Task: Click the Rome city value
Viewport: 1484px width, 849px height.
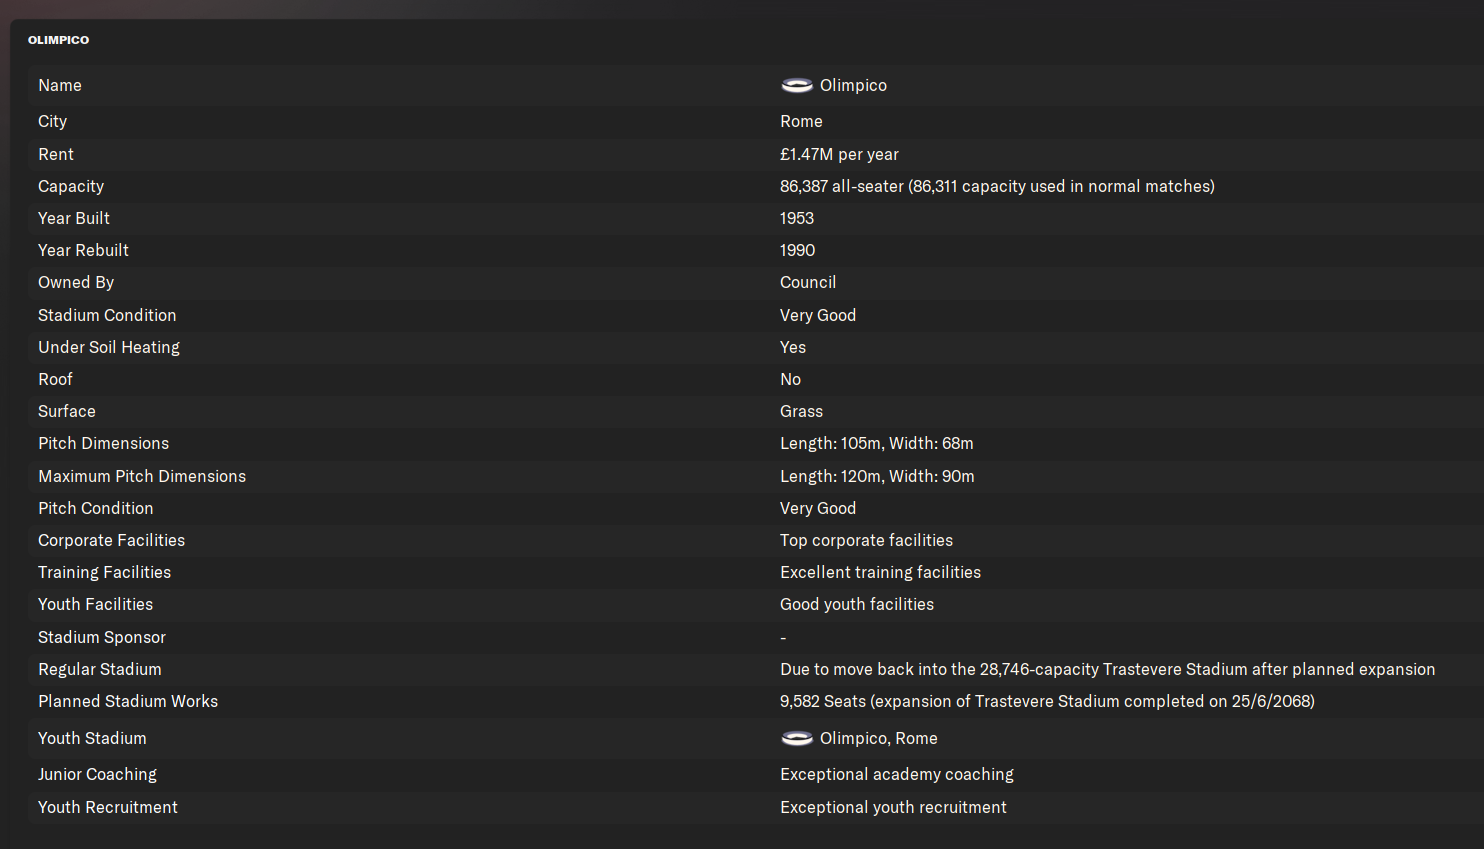Action: point(801,121)
